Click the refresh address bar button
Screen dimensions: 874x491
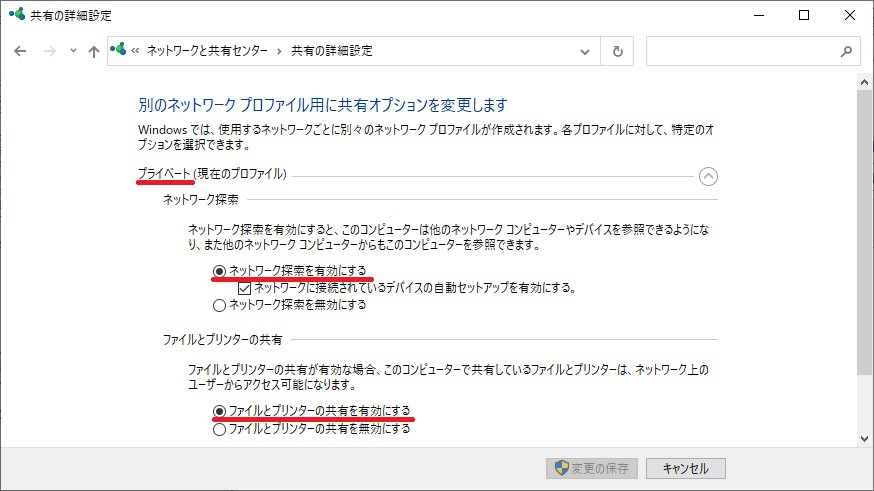[x=618, y=51]
